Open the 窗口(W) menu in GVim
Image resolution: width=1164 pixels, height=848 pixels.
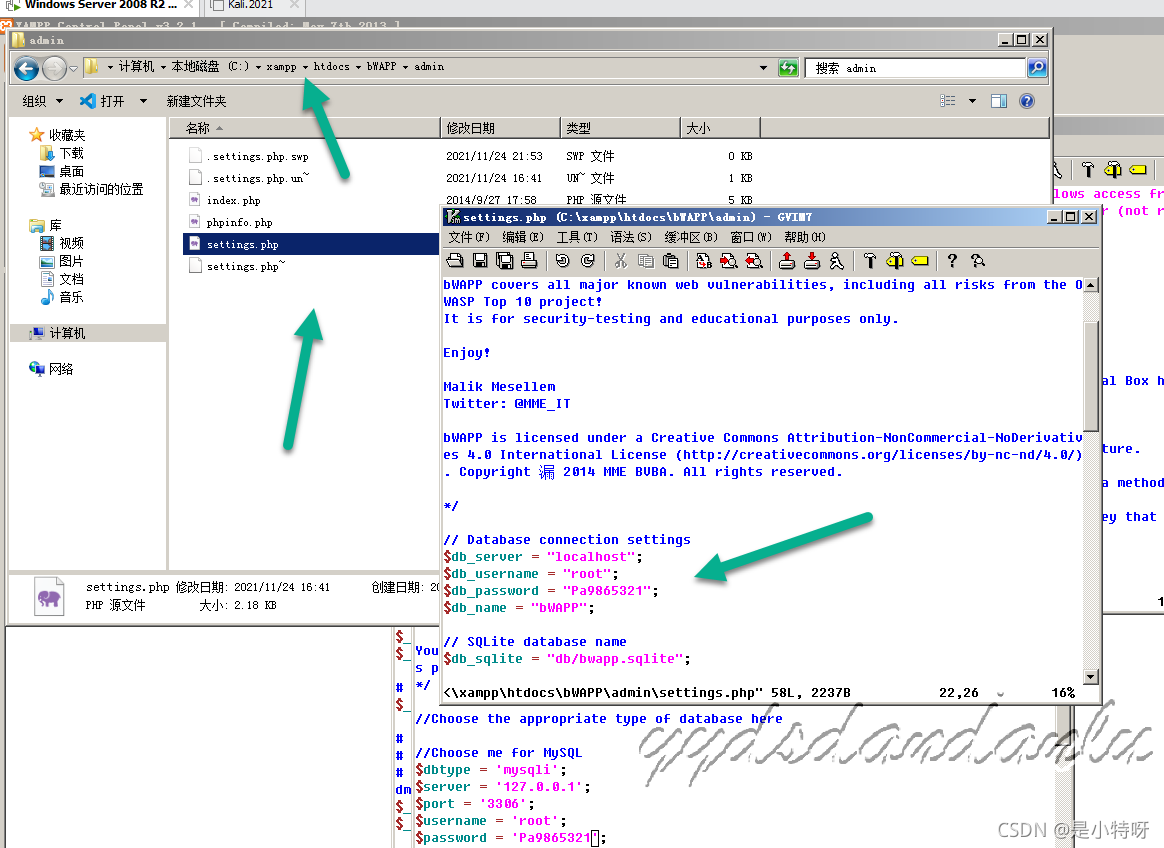(x=751, y=237)
